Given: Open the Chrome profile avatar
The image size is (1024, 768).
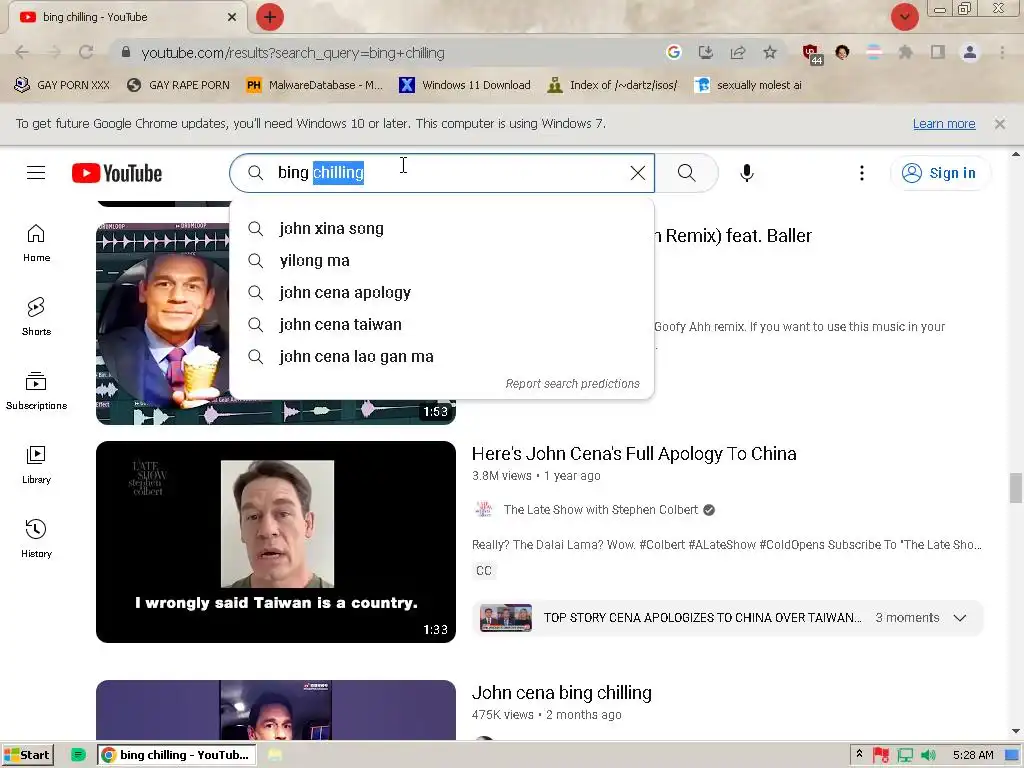Looking at the screenshot, I should (x=970, y=52).
